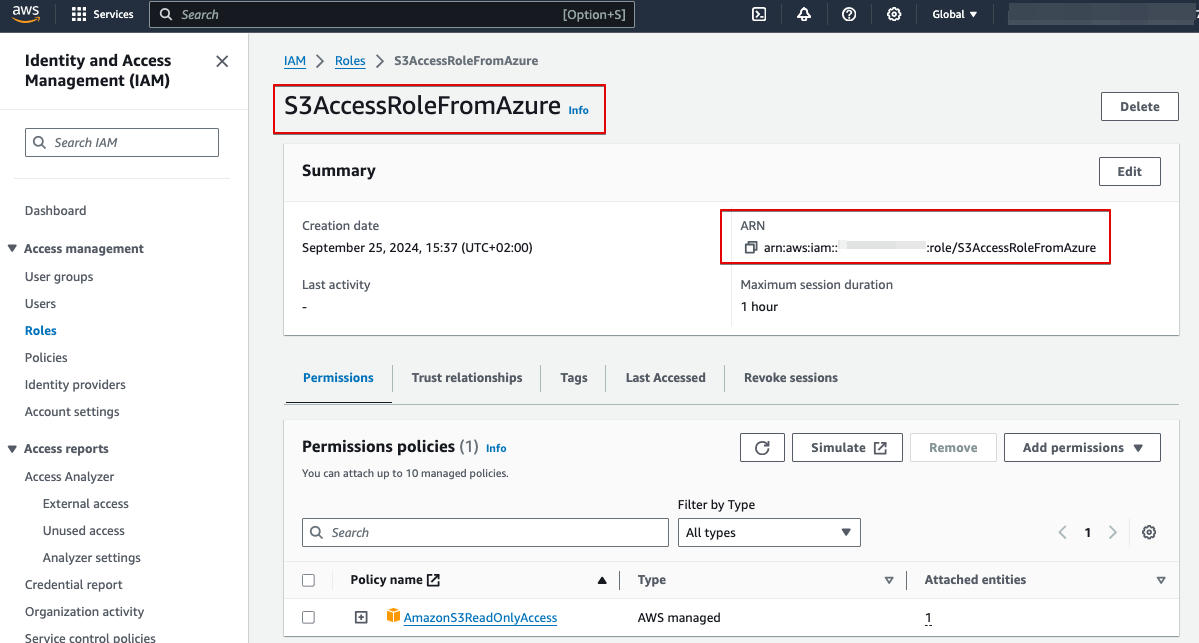Expand details for AmazonS3ReadOnlyAccess policy
The width and height of the screenshot is (1199, 643).
[x=361, y=617]
